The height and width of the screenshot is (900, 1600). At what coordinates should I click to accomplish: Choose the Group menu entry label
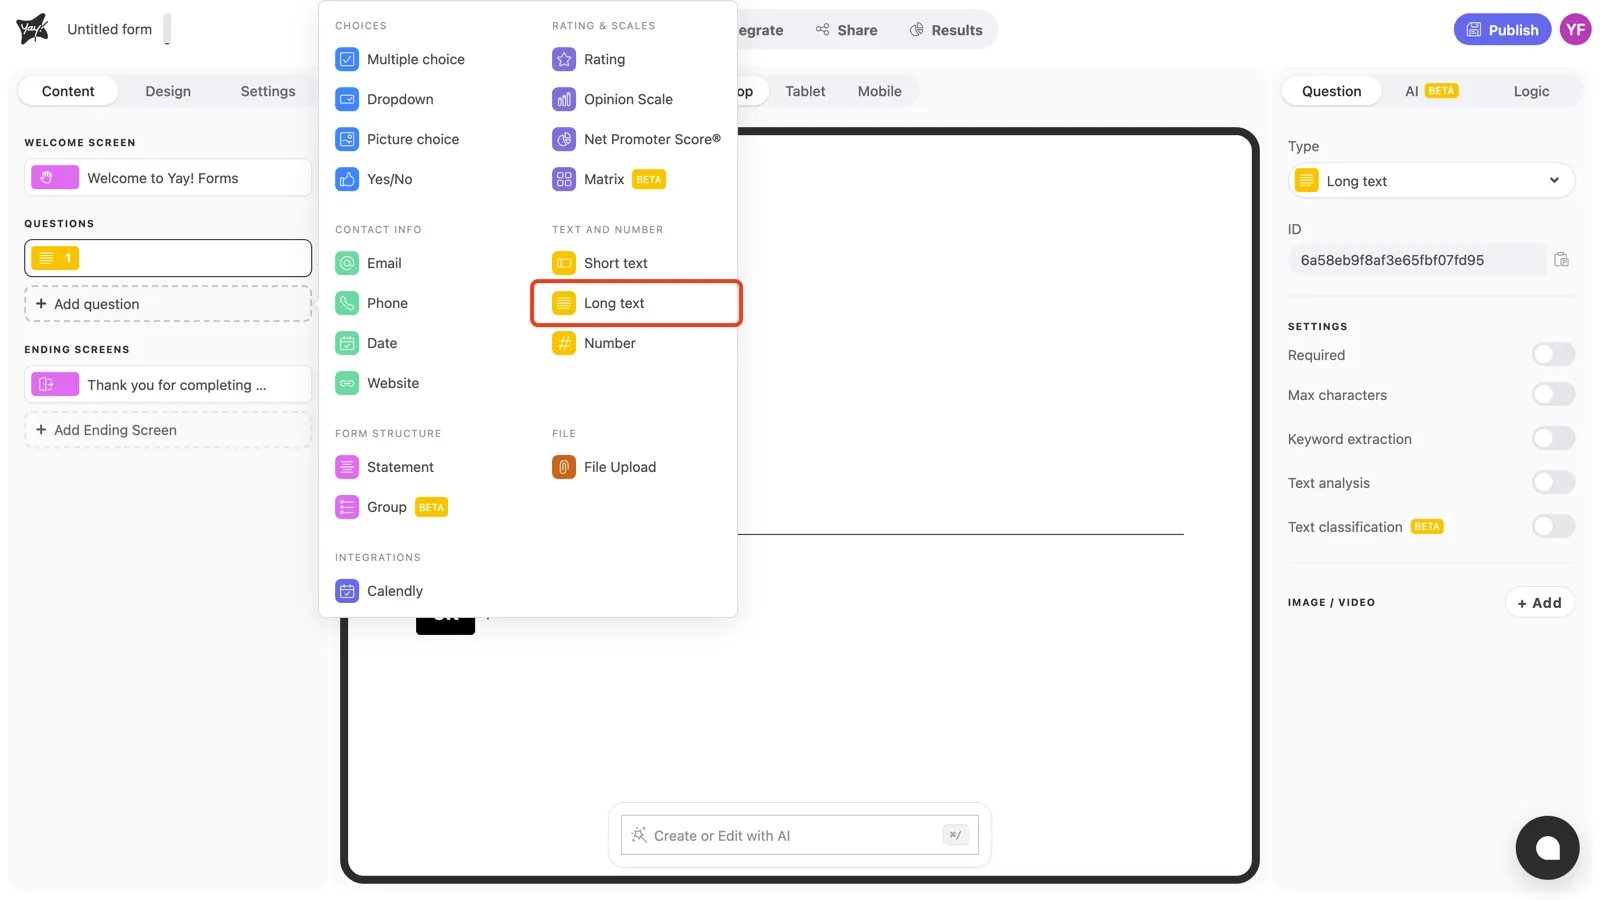click(387, 507)
